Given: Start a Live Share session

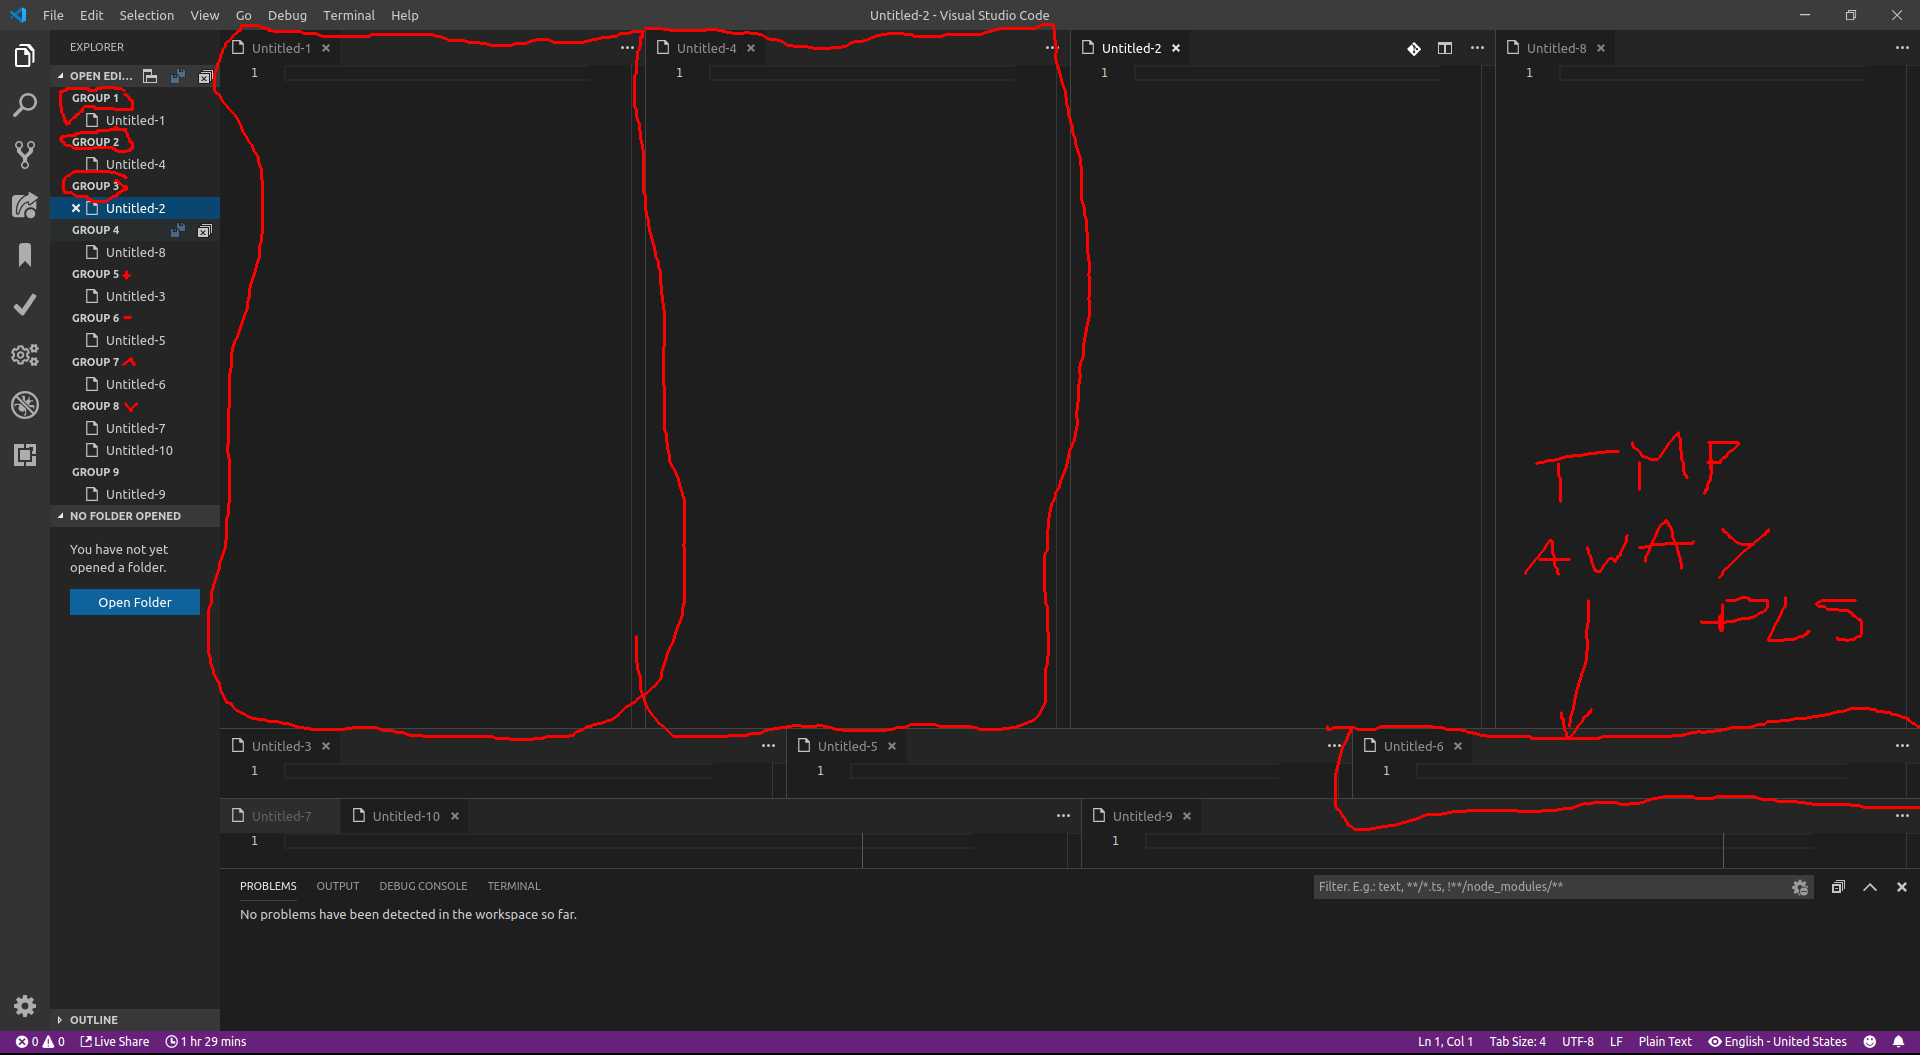Looking at the screenshot, I should click(x=114, y=1041).
